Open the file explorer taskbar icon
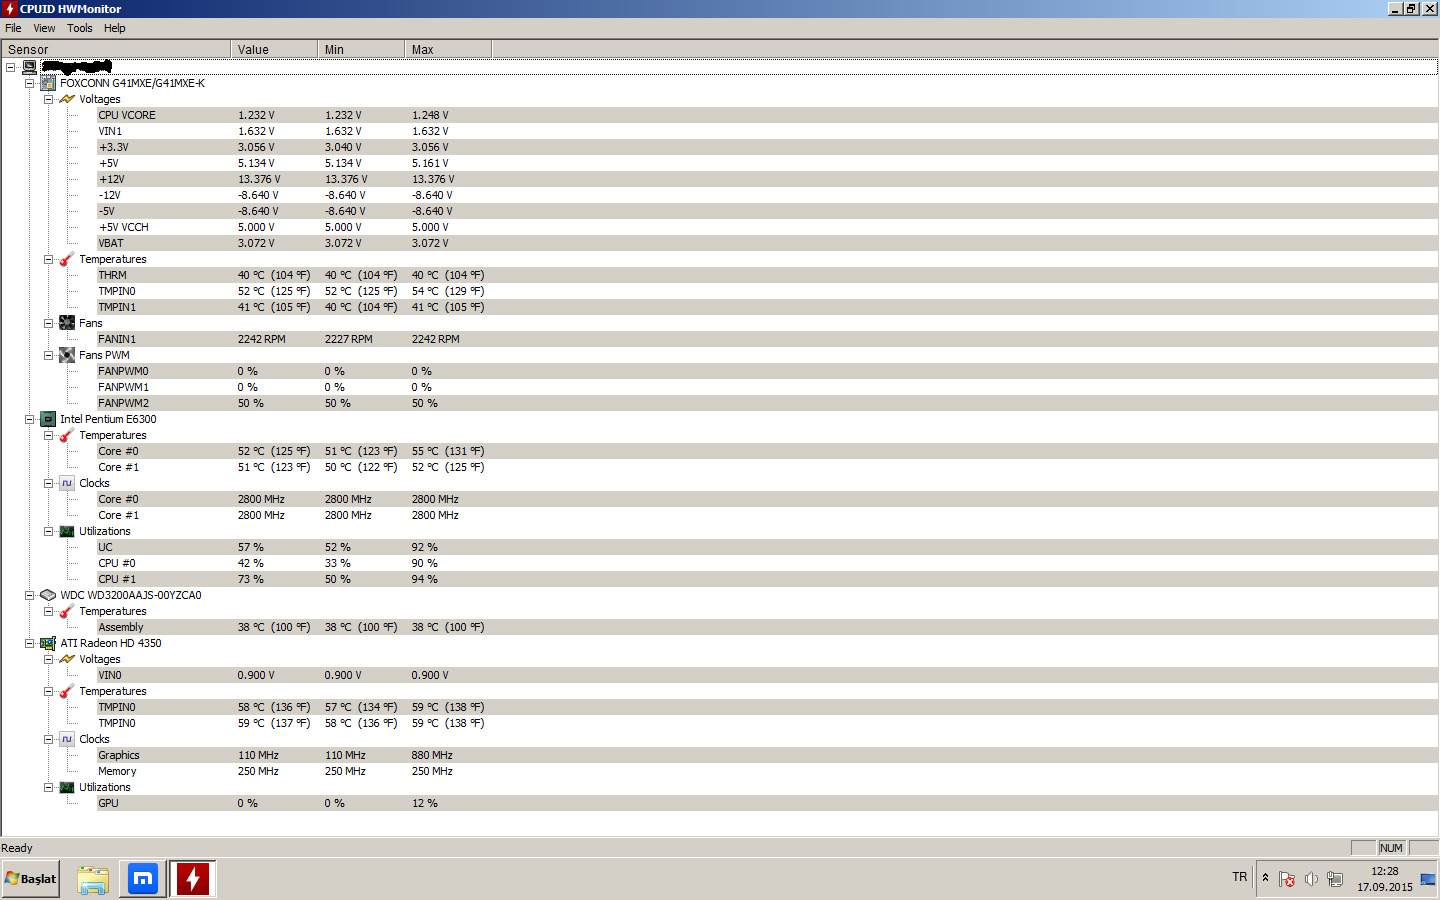1440x900 pixels. [93, 879]
